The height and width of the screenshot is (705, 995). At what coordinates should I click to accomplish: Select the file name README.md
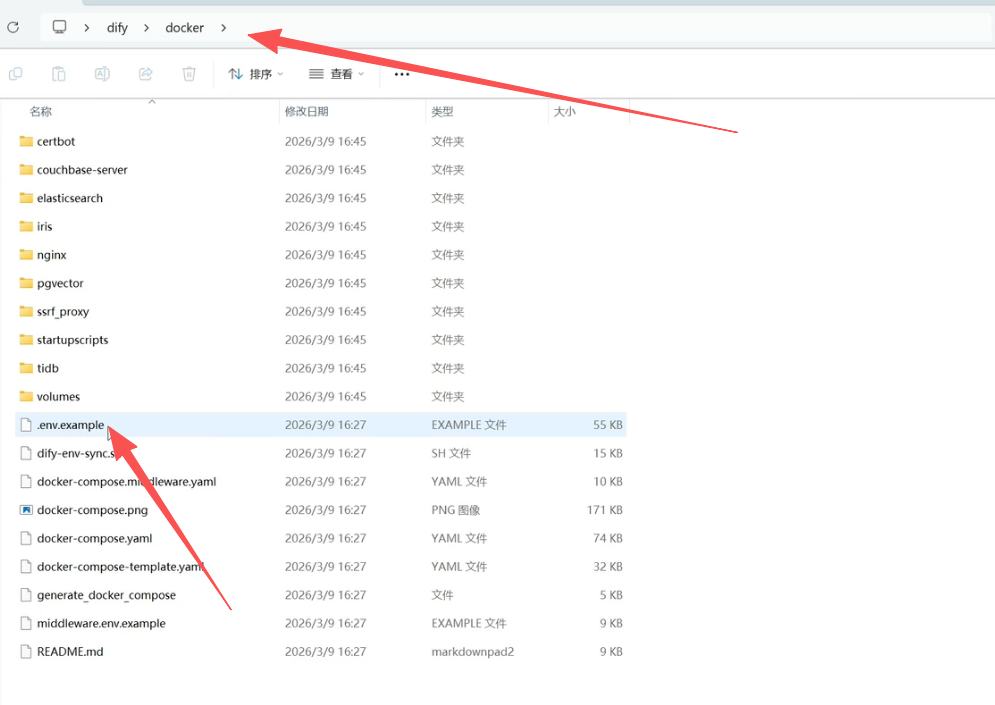(70, 652)
